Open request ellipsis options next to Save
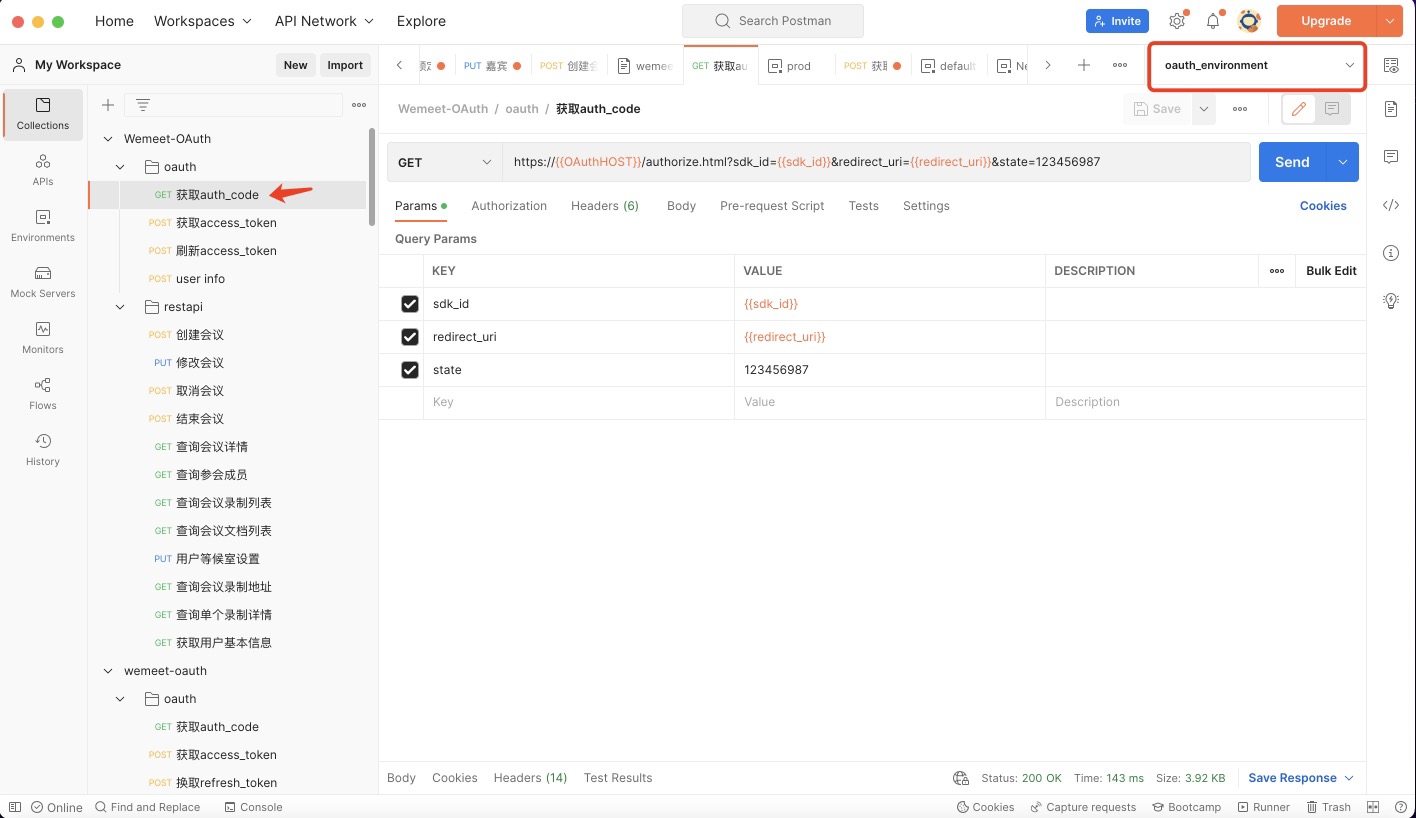 click(x=1240, y=109)
